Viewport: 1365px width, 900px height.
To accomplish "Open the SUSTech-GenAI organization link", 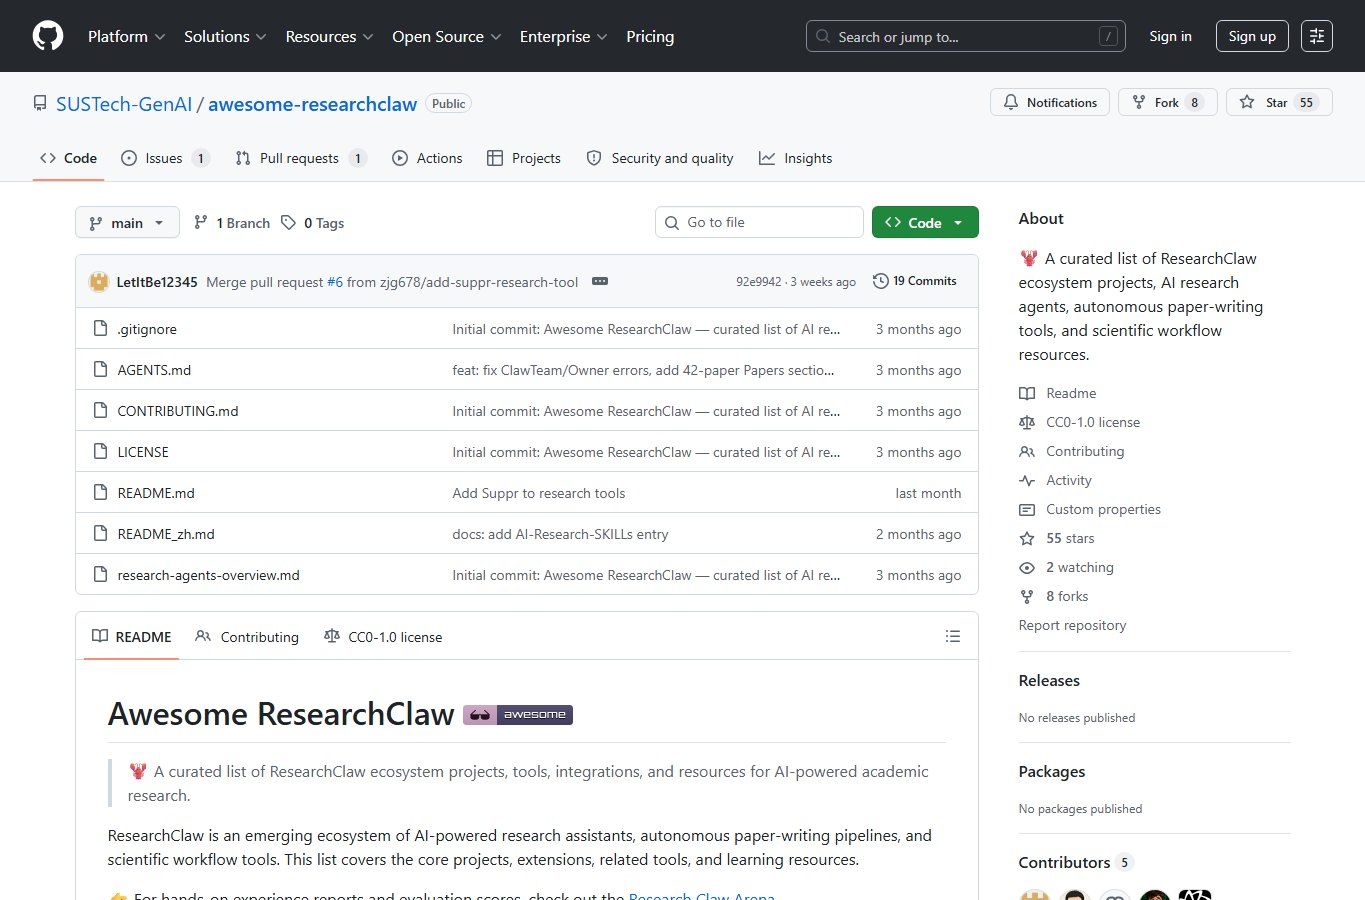I will pos(124,104).
